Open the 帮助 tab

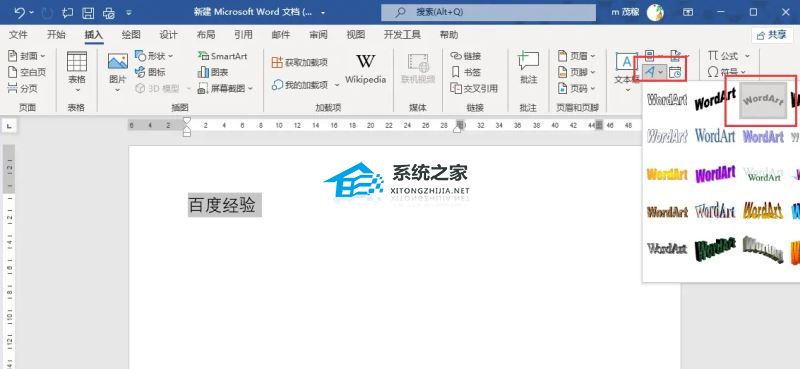point(448,35)
